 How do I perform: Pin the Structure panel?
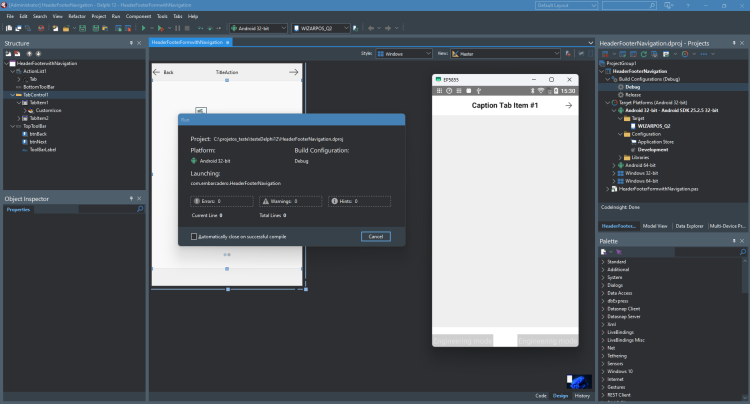click(x=131, y=43)
